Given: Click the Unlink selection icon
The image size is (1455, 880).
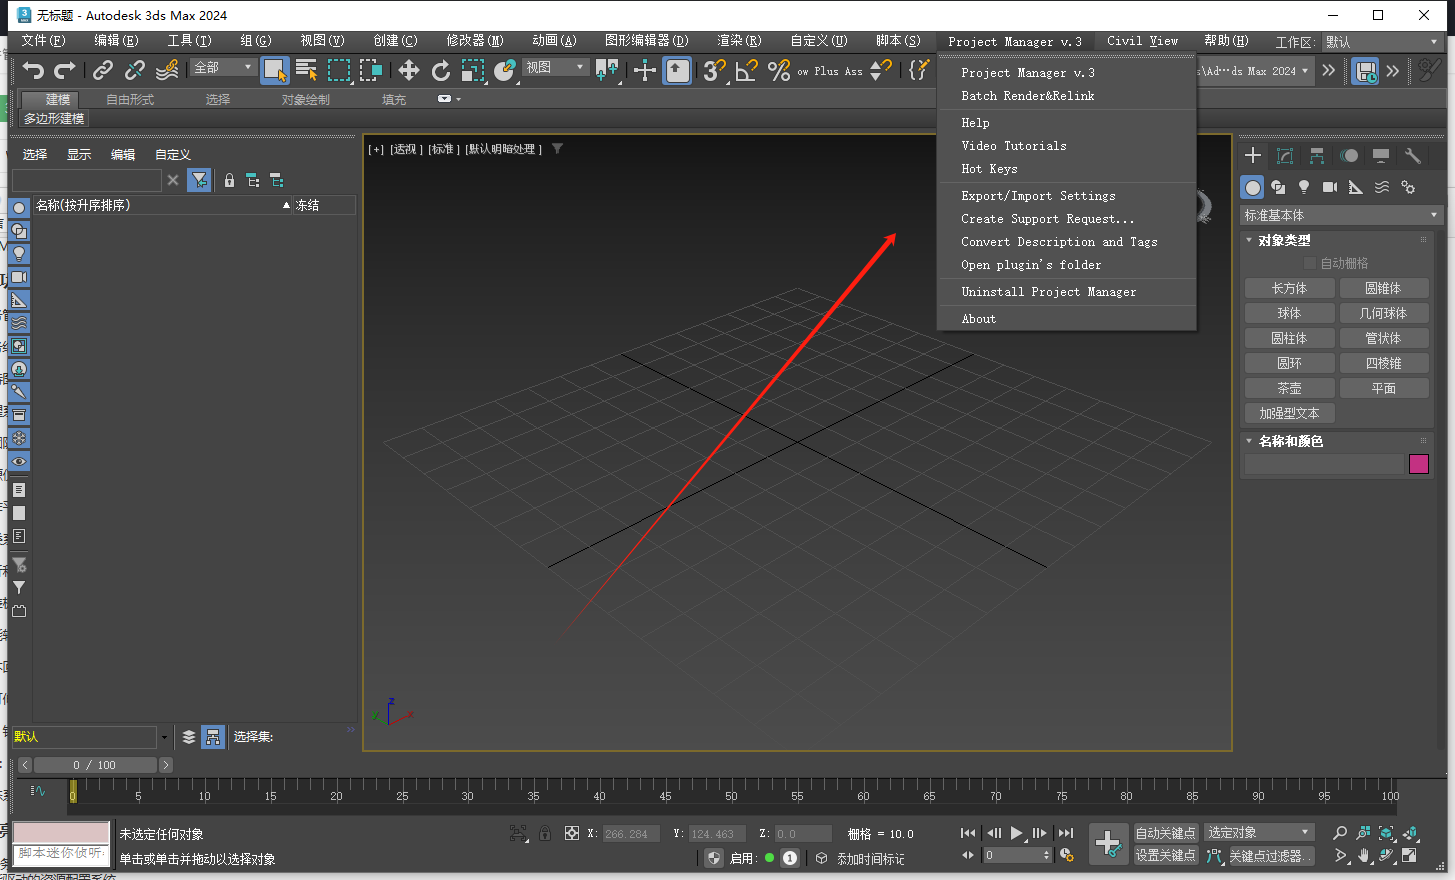Looking at the screenshot, I should pos(135,70).
